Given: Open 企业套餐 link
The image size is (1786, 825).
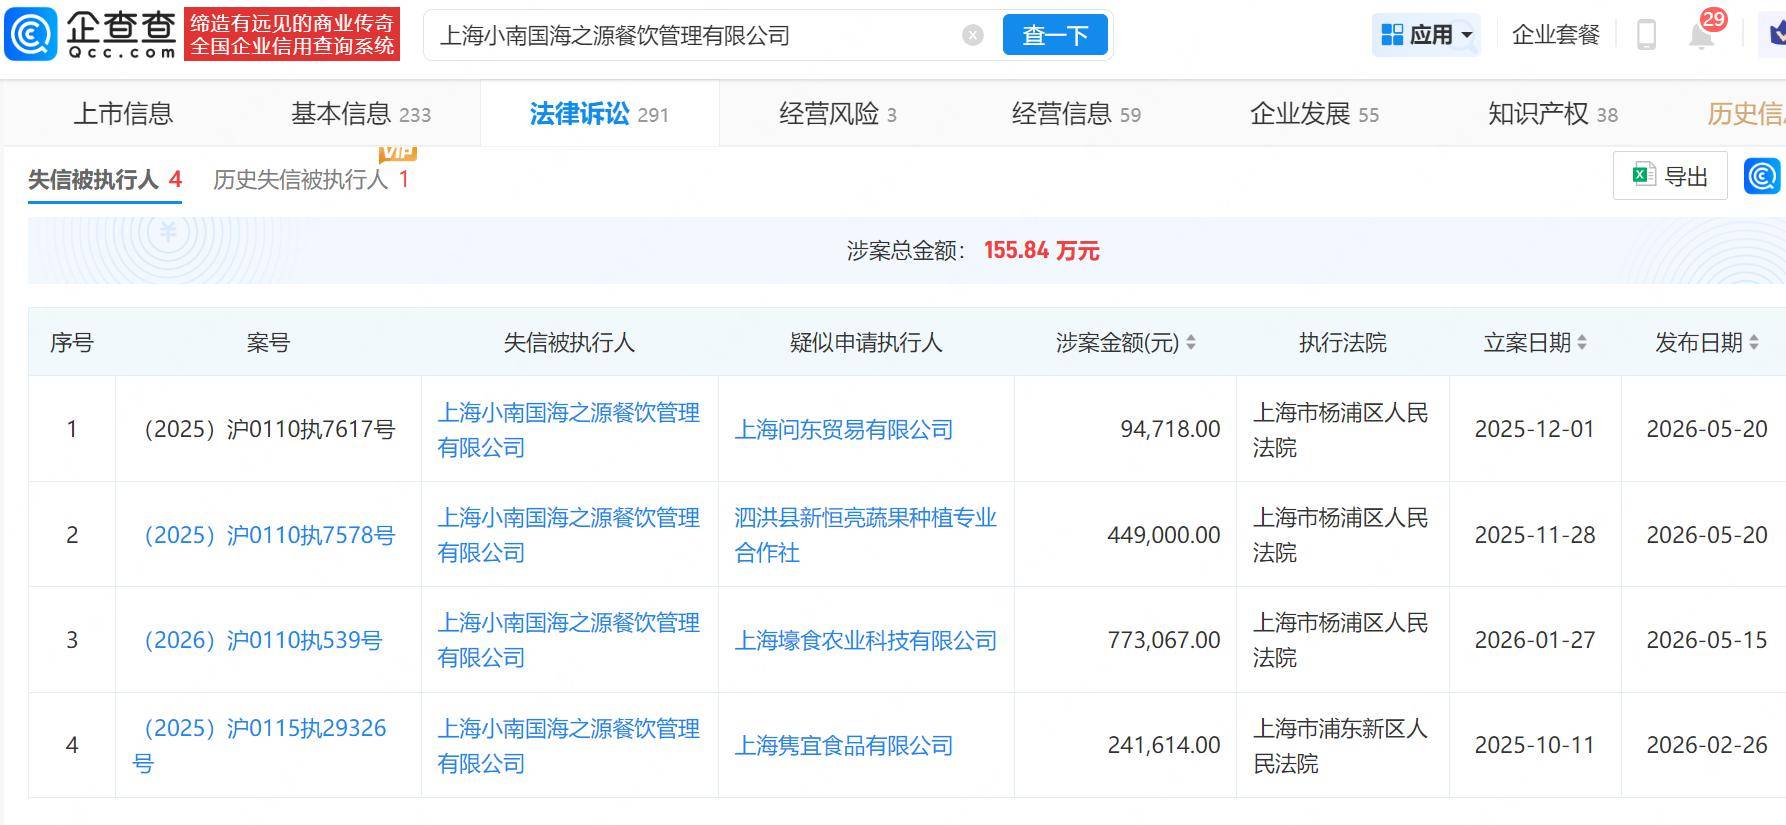Looking at the screenshot, I should click(x=1556, y=35).
